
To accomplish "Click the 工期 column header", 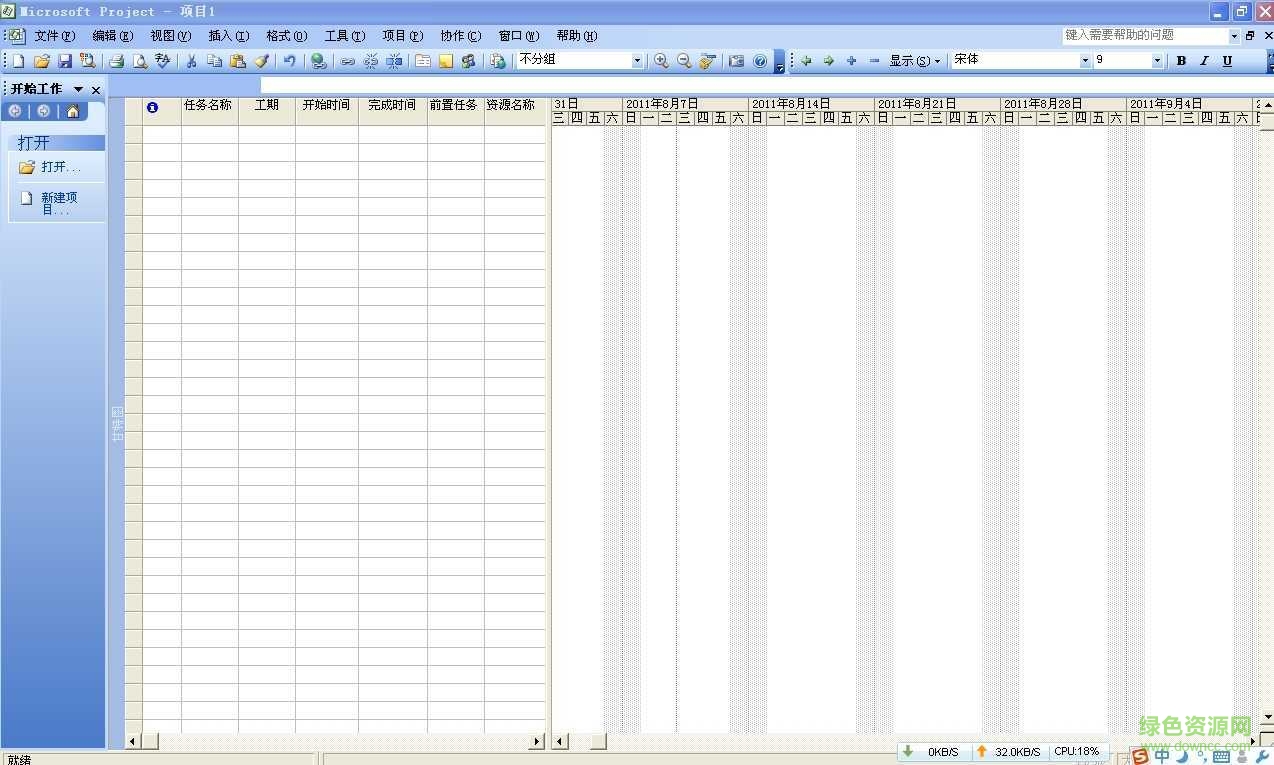I will click(267, 111).
